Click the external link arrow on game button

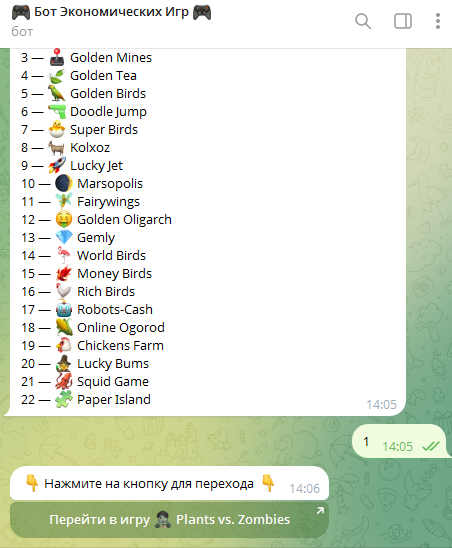(320, 511)
